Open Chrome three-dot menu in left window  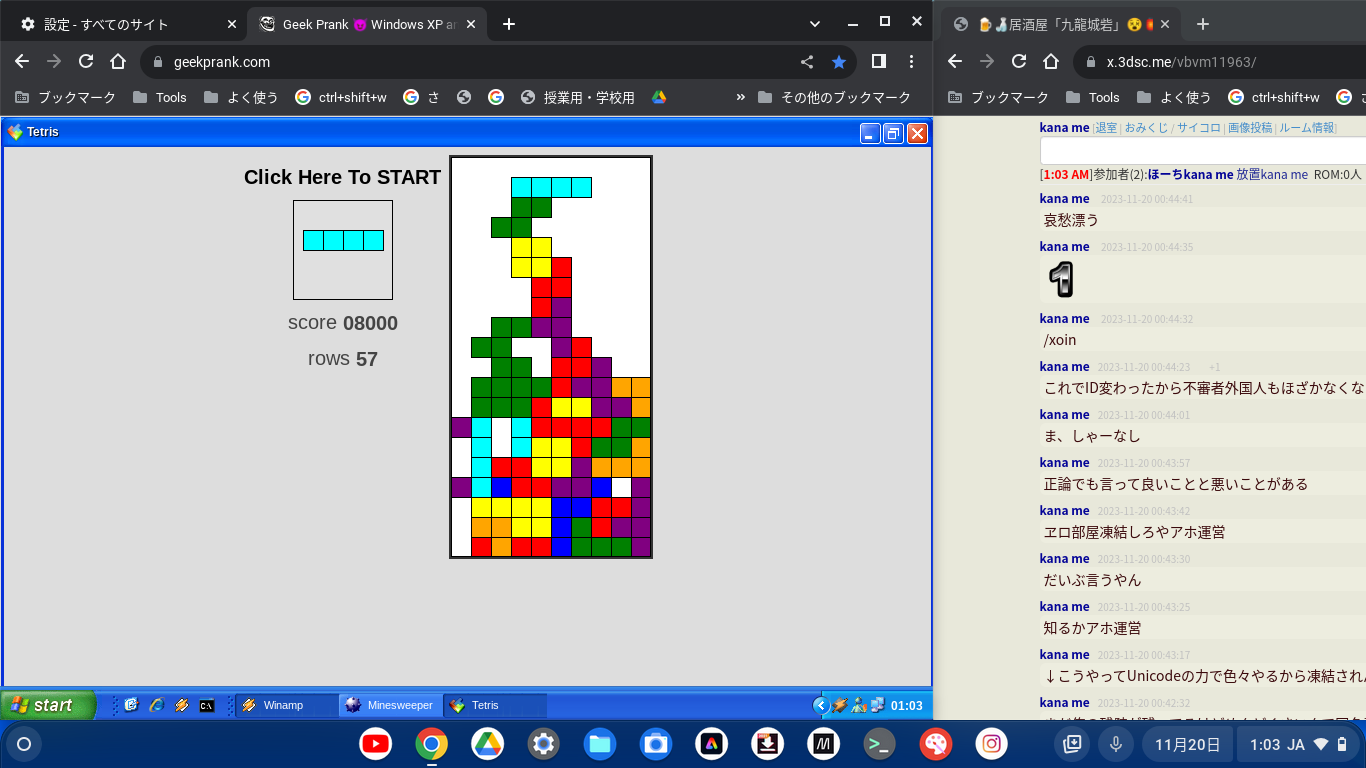pos(911,61)
